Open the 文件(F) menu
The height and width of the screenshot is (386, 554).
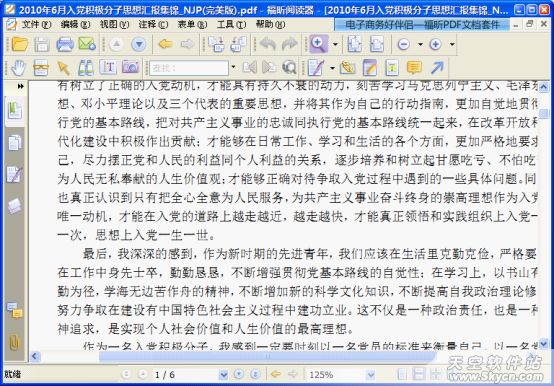point(36,24)
